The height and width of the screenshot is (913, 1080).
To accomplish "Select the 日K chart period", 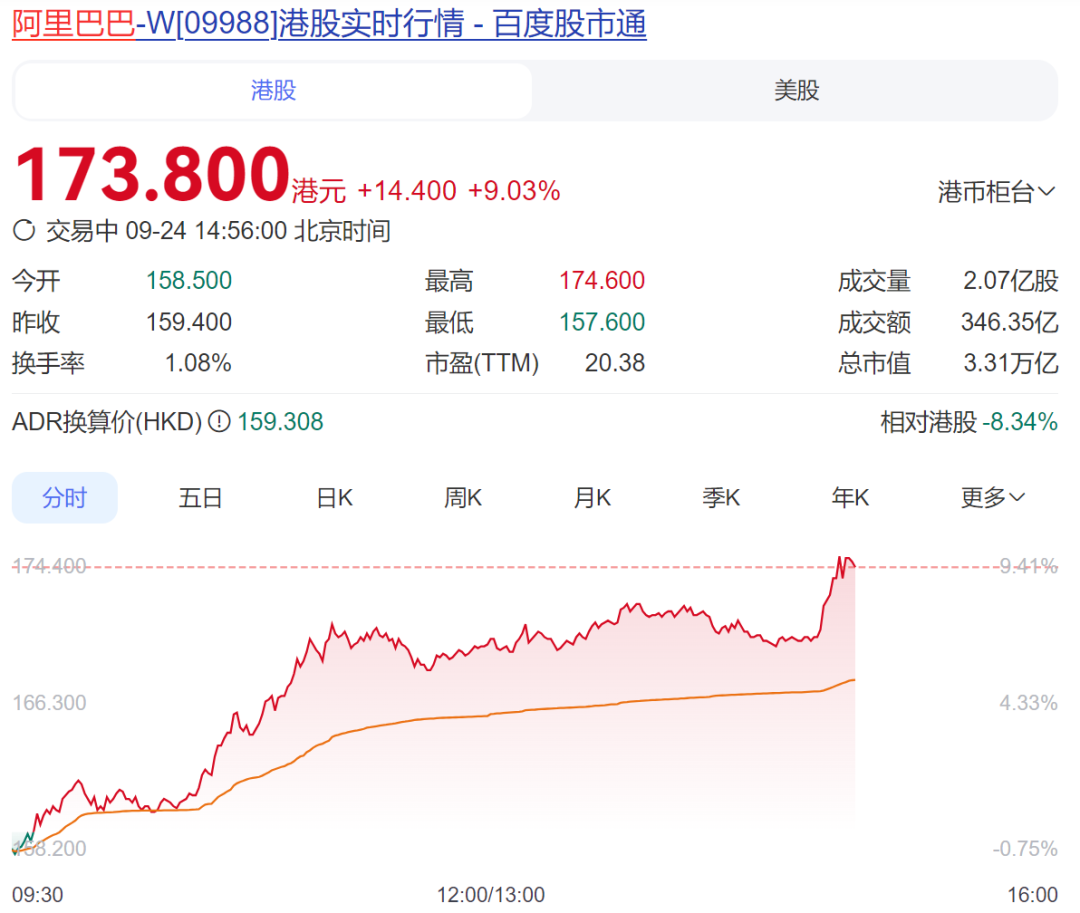I will pyautogui.click(x=333, y=497).
